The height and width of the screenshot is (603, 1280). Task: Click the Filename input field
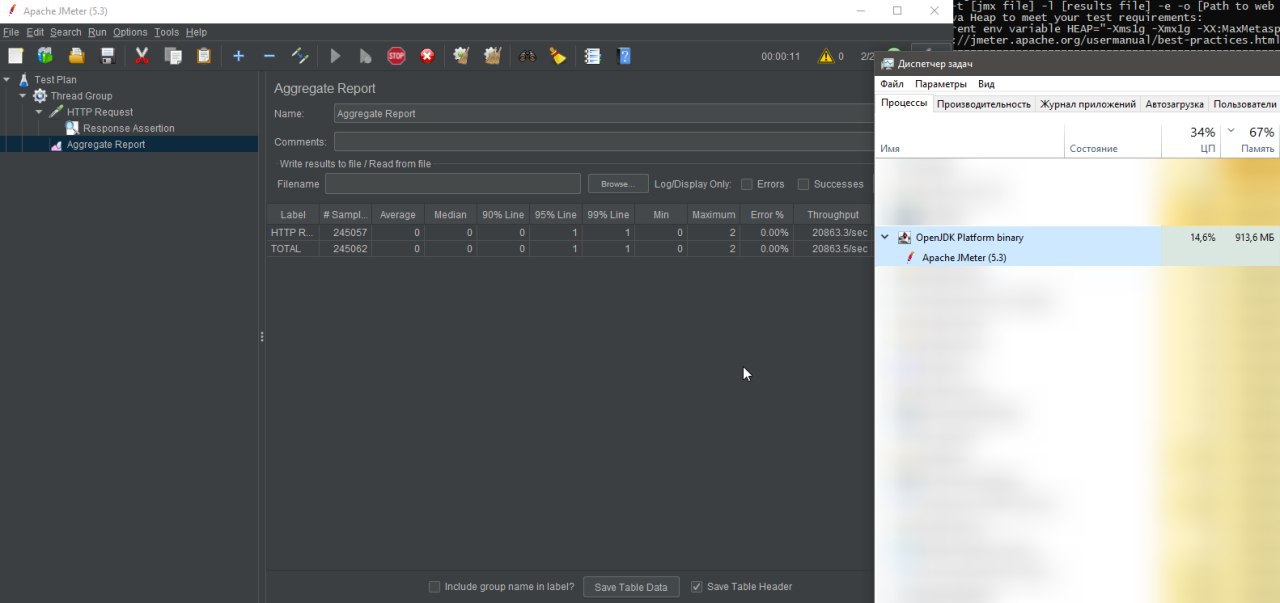pos(453,184)
